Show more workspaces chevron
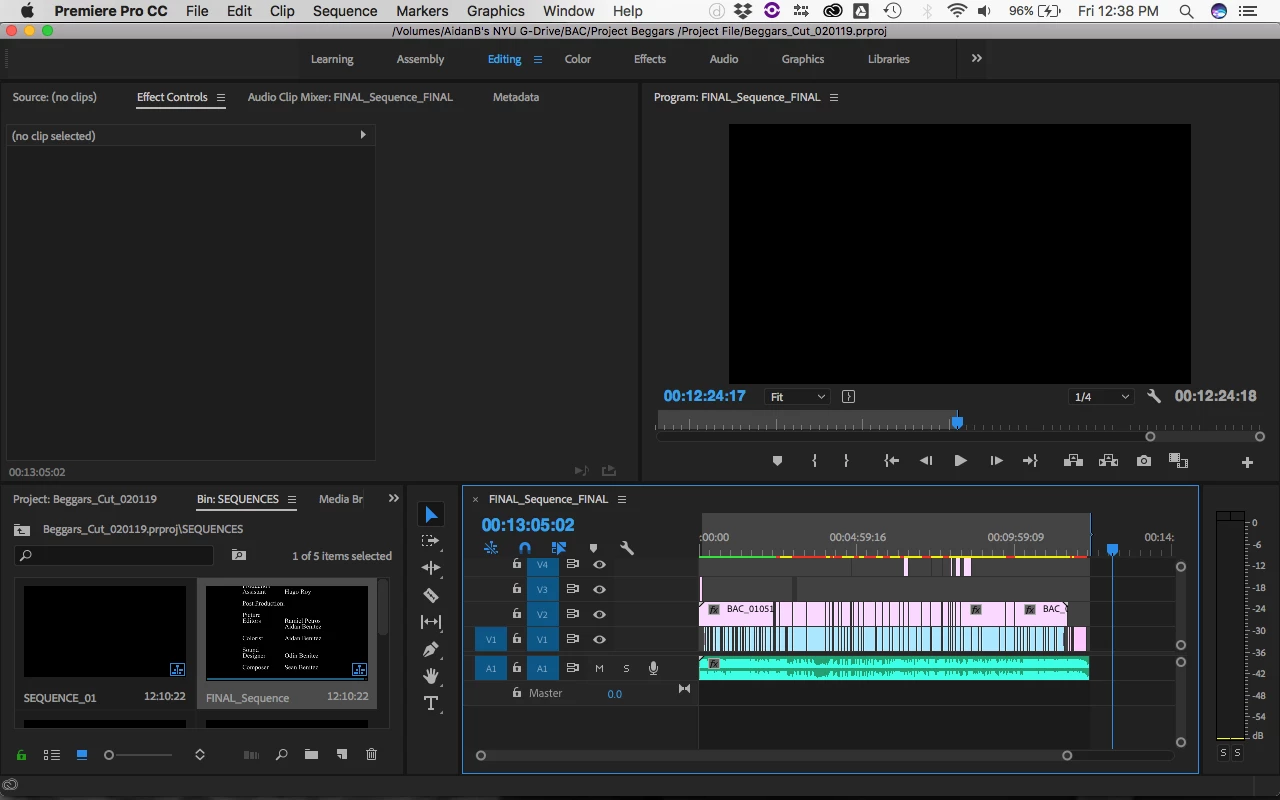The height and width of the screenshot is (800, 1280). coord(976,58)
